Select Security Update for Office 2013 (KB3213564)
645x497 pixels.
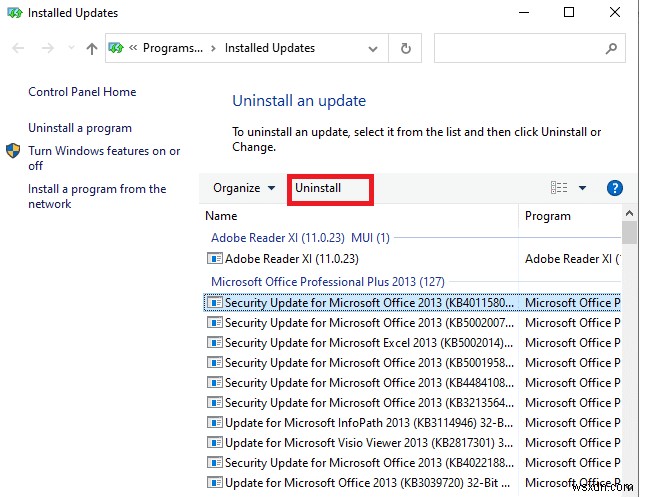[369, 402]
